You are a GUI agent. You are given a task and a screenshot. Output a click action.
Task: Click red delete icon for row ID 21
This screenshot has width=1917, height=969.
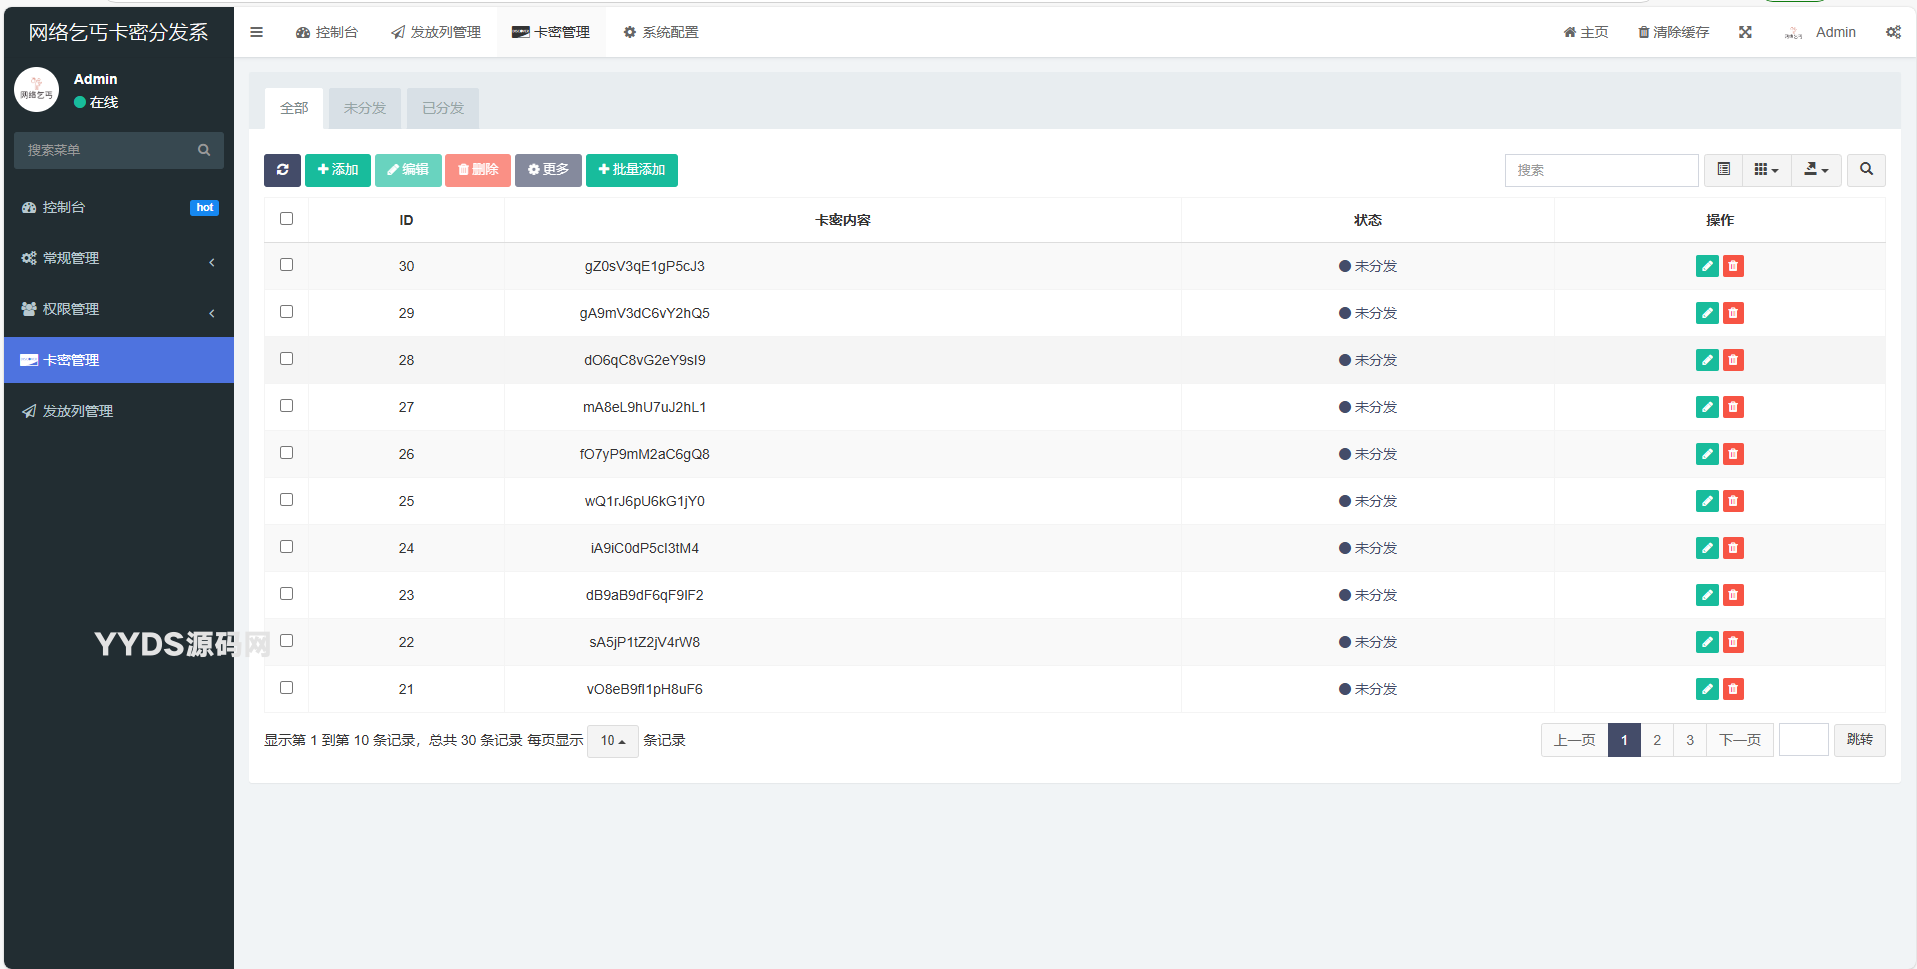point(1733,689)
